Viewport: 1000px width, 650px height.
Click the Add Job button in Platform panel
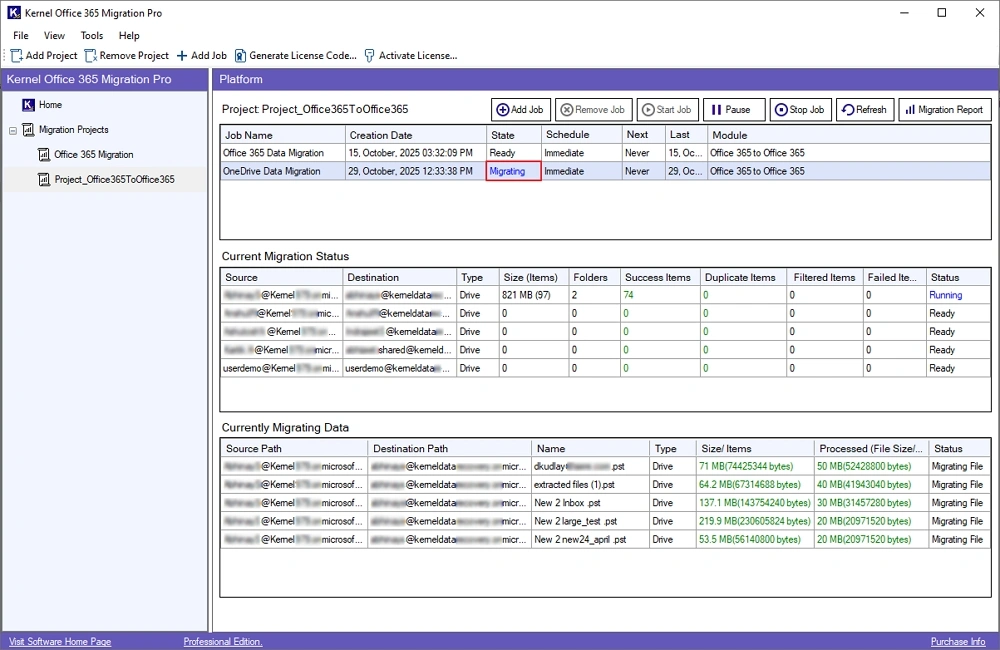tap(520, 110)
